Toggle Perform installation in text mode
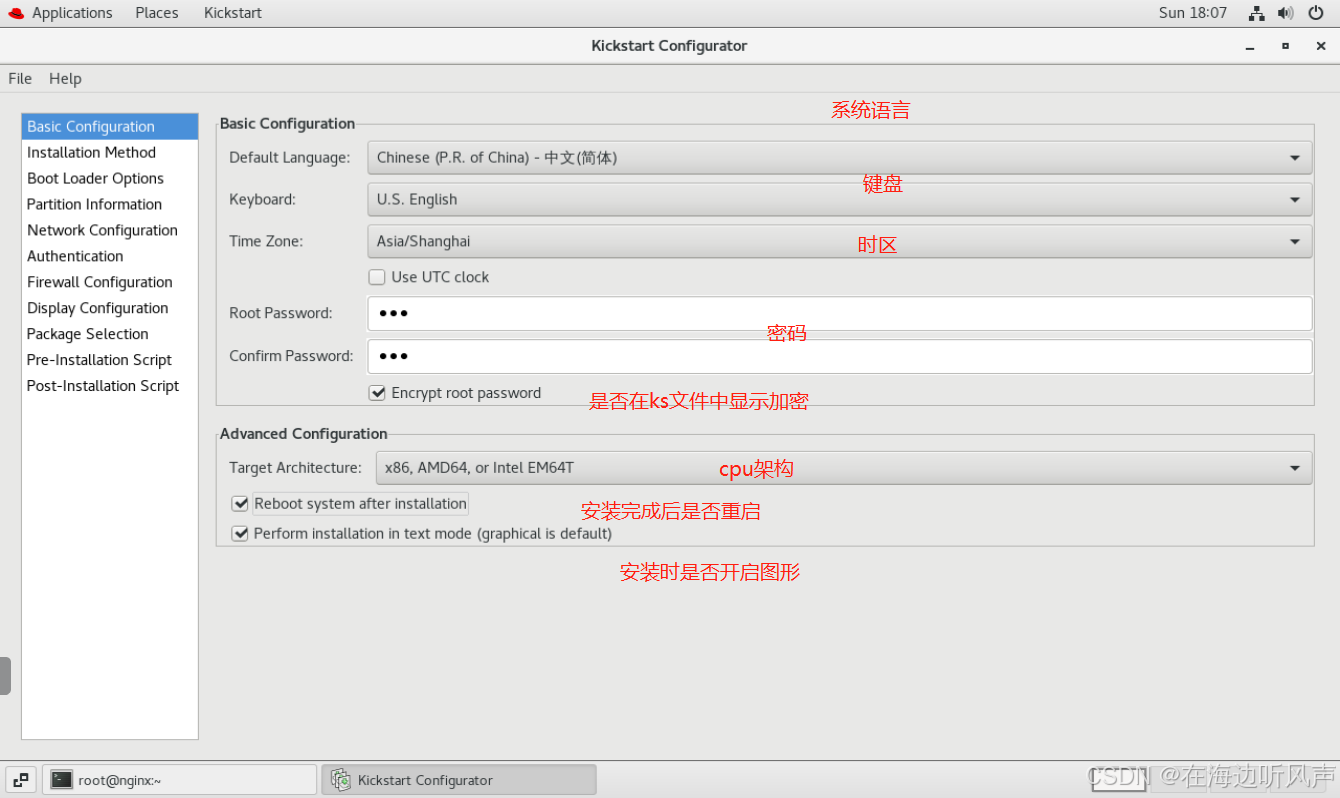1340x798 pixels. (240, 534)
